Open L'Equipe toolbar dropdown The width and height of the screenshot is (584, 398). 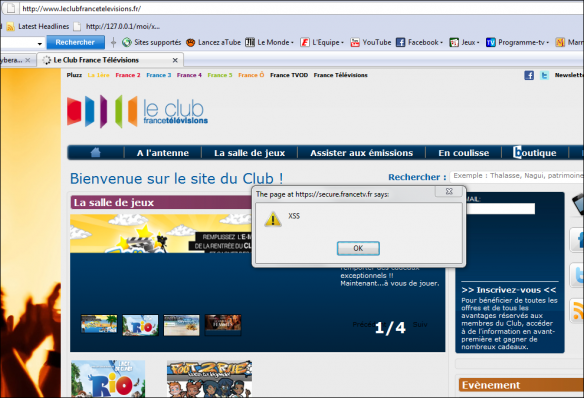[x=322, y=42]
